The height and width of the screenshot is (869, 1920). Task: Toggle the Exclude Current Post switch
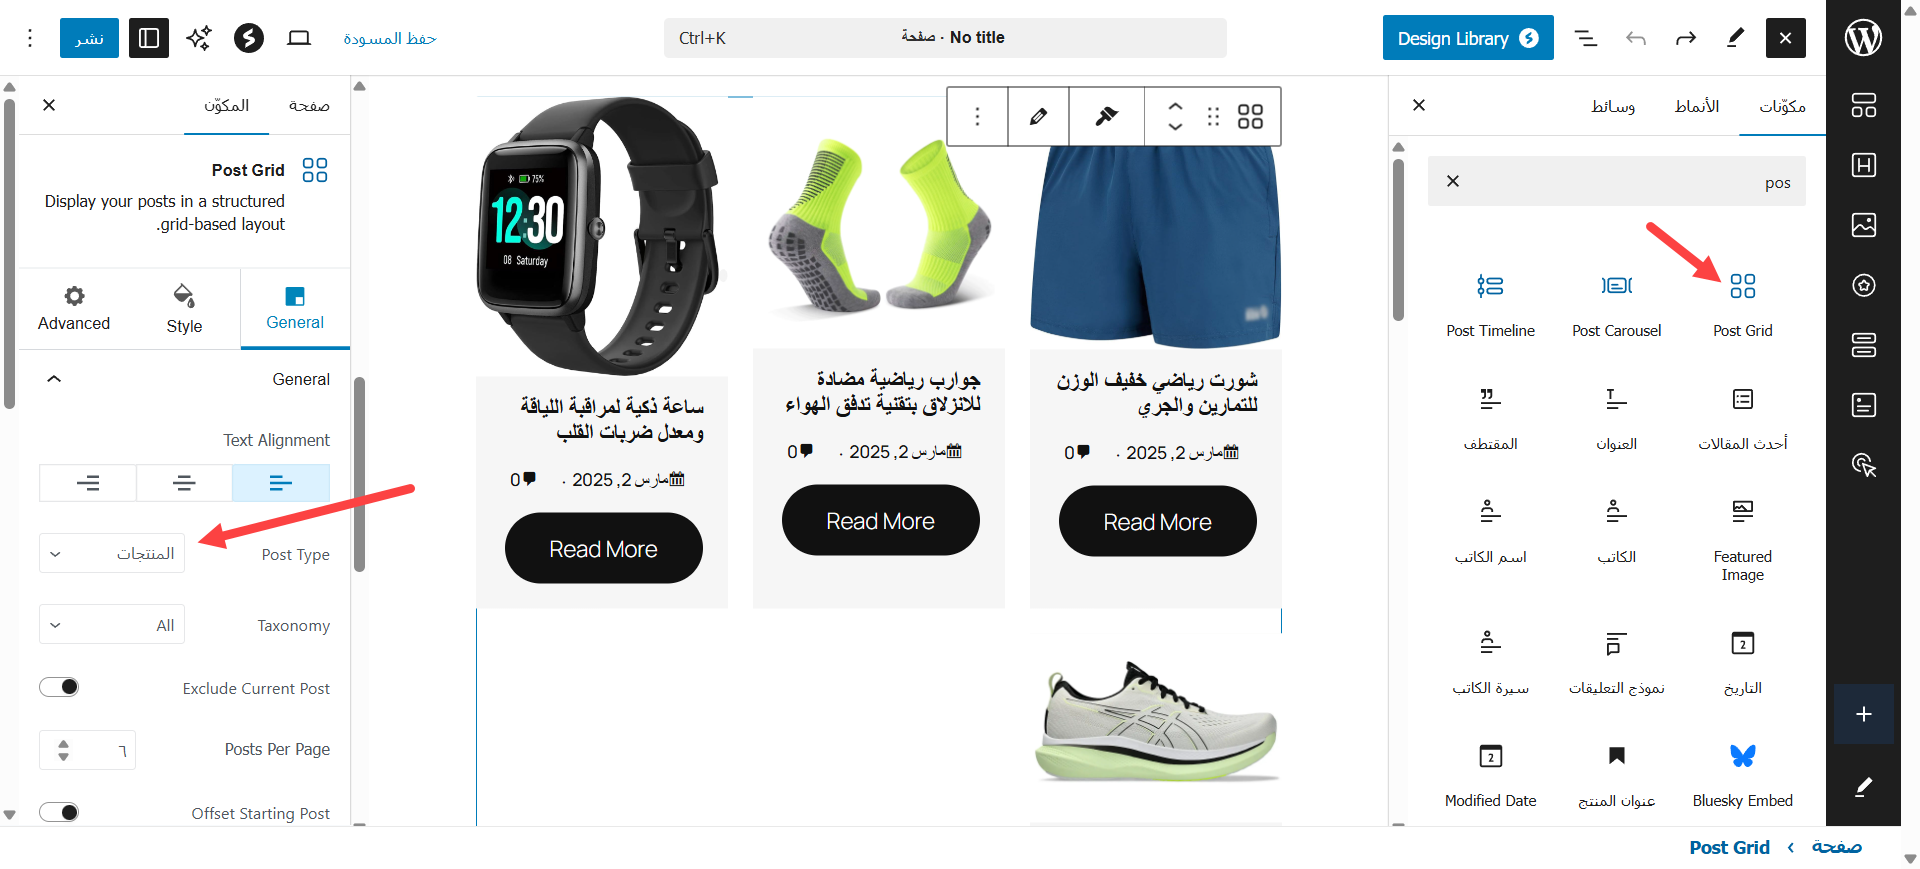pos(59,687)
